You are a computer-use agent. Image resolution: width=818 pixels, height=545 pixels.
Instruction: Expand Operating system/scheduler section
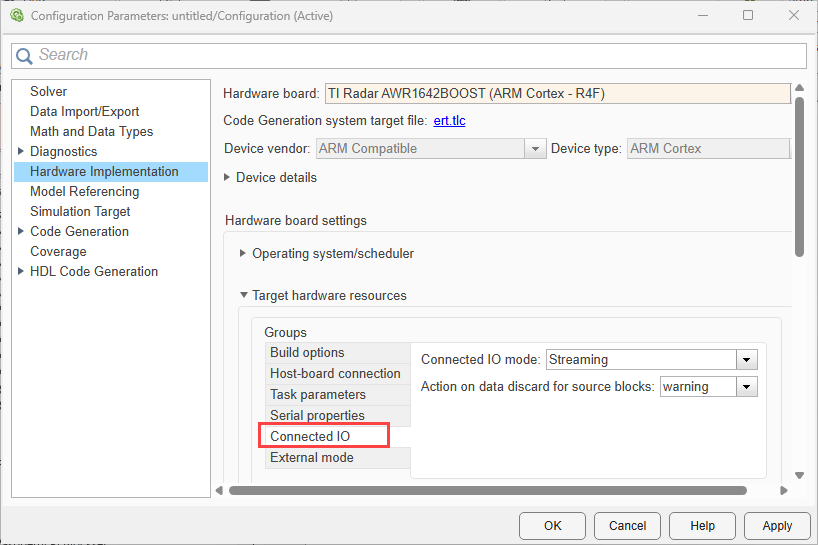(x=243, y=253)
